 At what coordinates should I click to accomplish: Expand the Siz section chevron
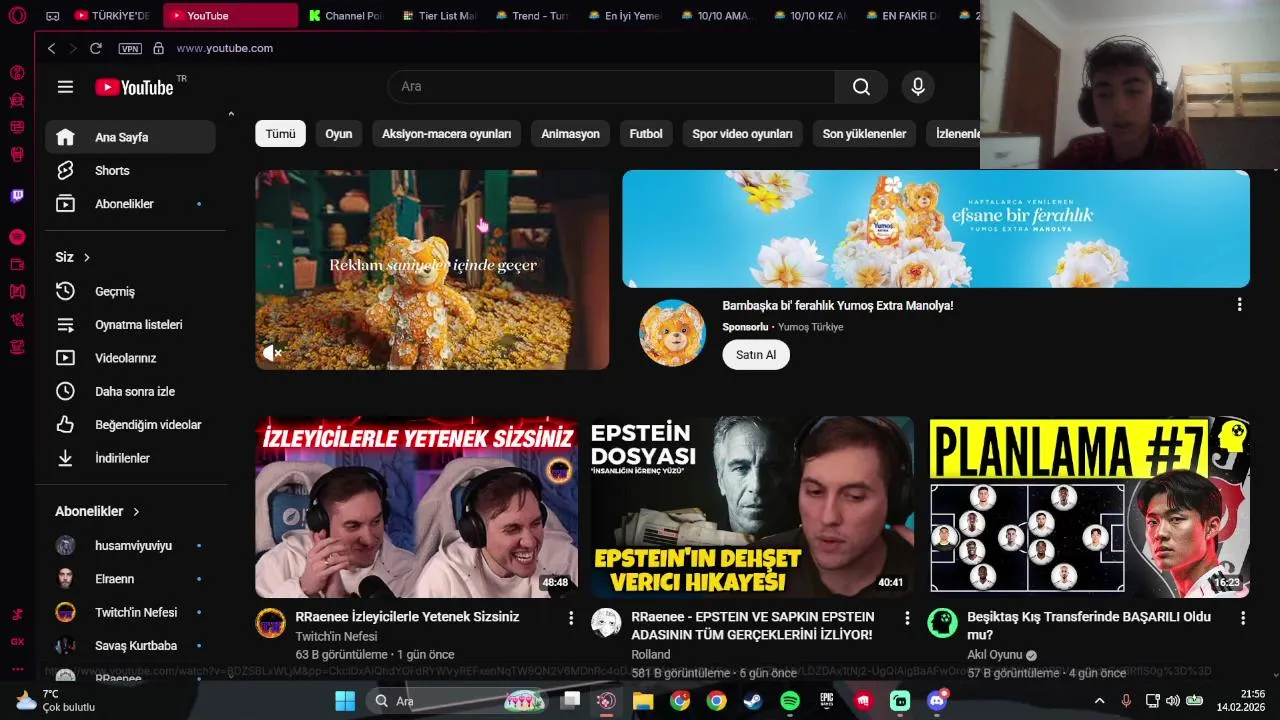87,258
